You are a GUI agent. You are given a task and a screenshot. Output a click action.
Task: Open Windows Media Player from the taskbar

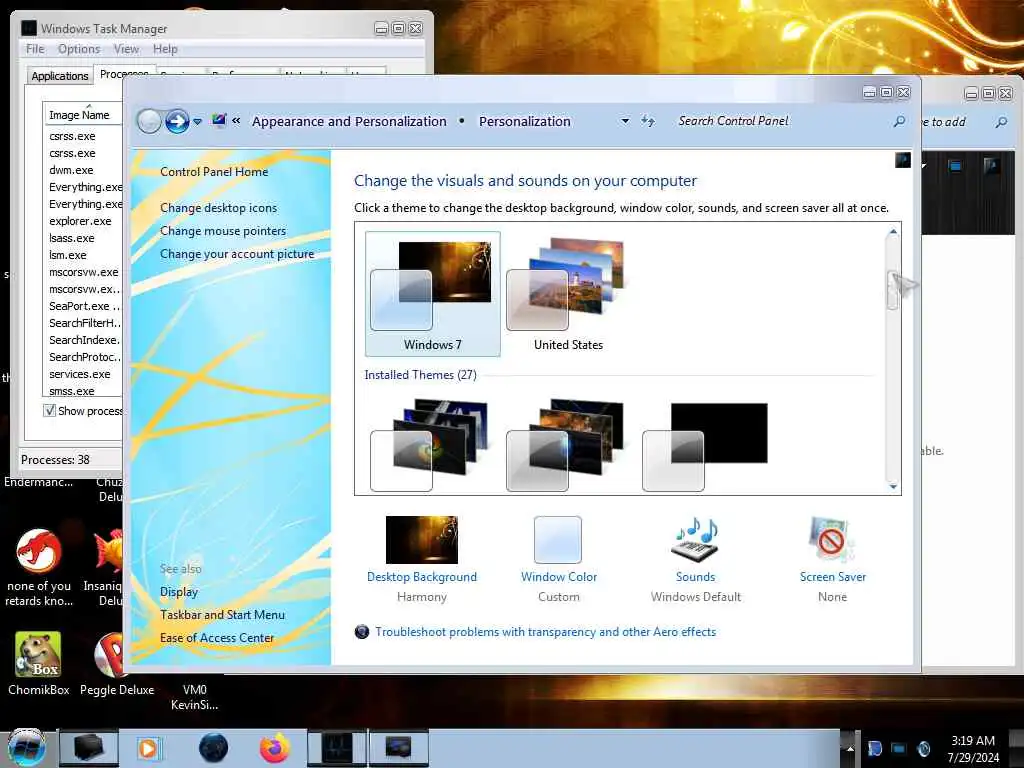click(148, 748)
